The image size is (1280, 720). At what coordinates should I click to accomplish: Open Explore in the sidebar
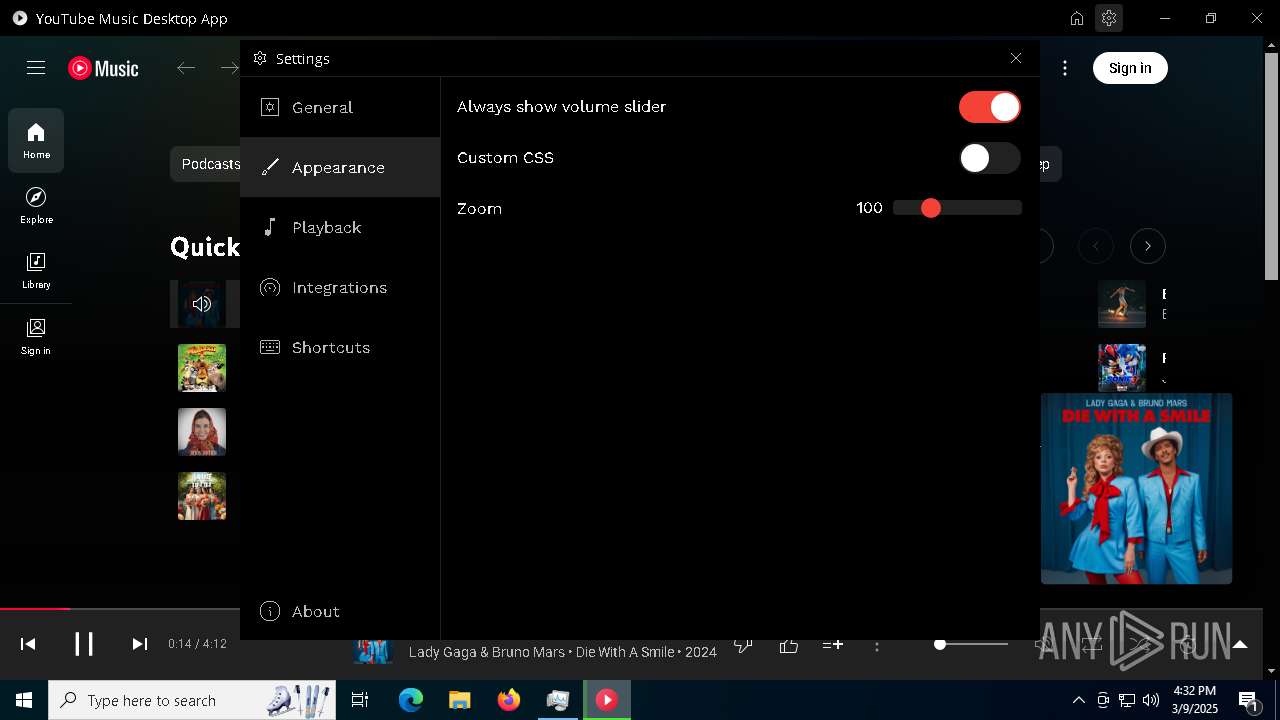(x=36, y=206)
